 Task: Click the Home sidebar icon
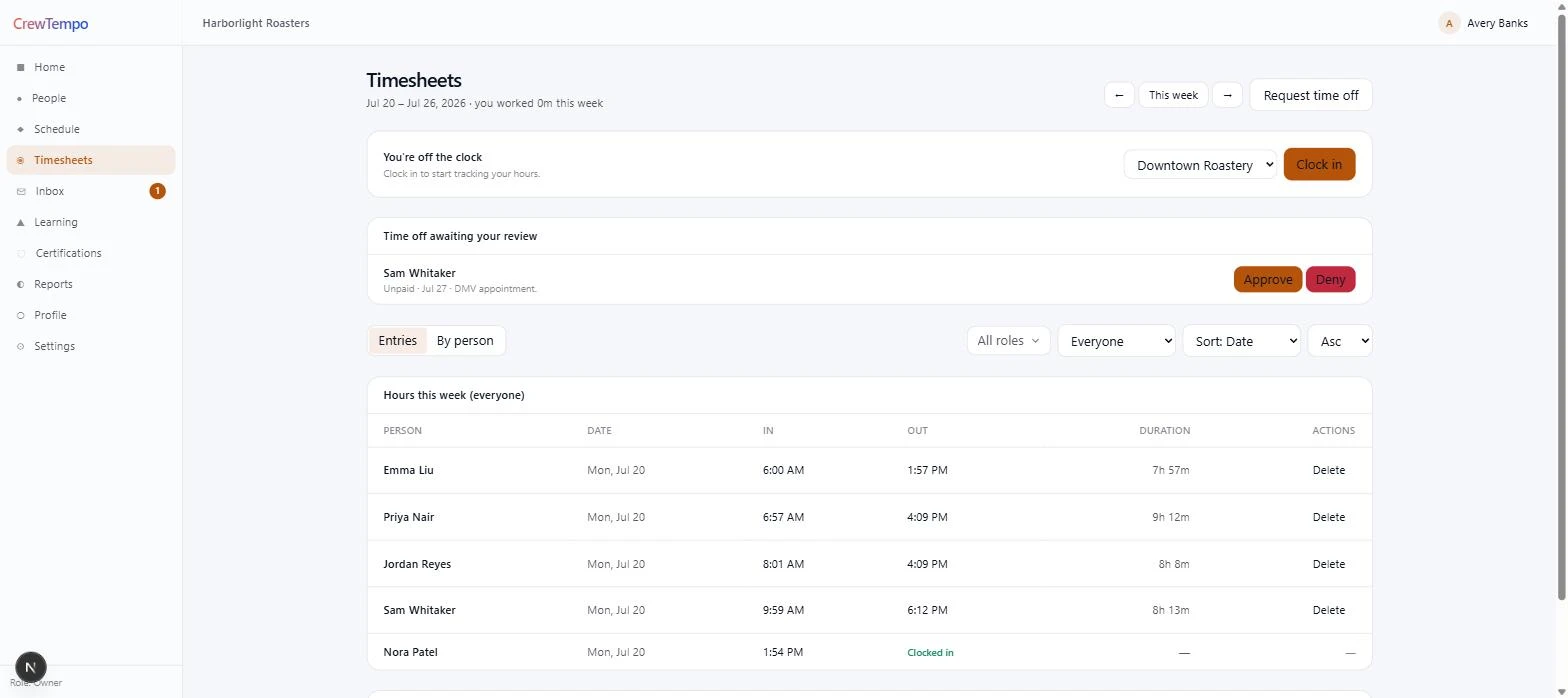click(x=20, y=67)
